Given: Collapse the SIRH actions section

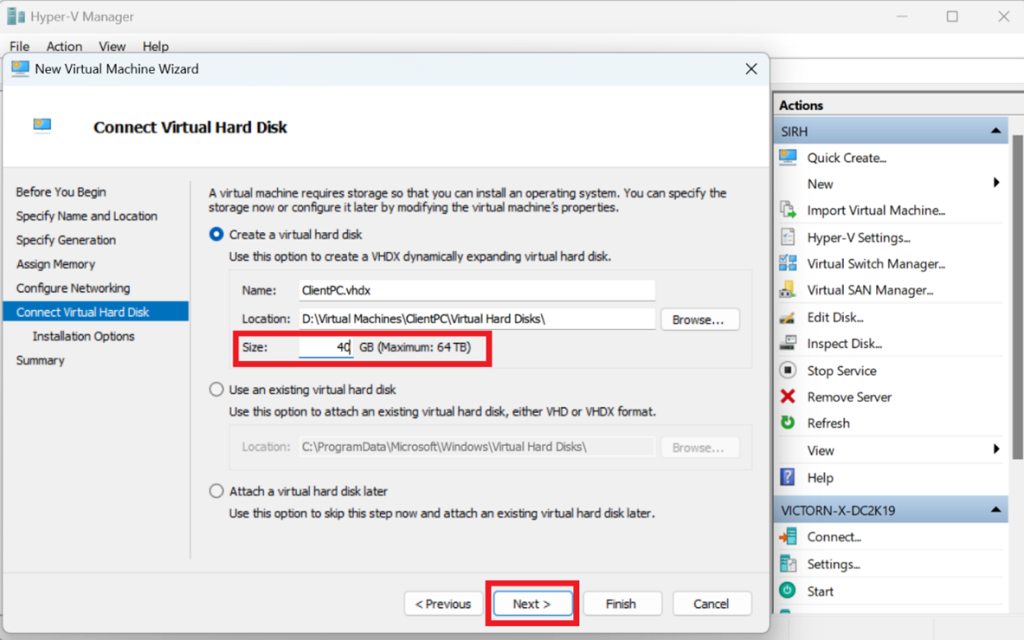Looking at the screenshot, I should click(995, 131).
